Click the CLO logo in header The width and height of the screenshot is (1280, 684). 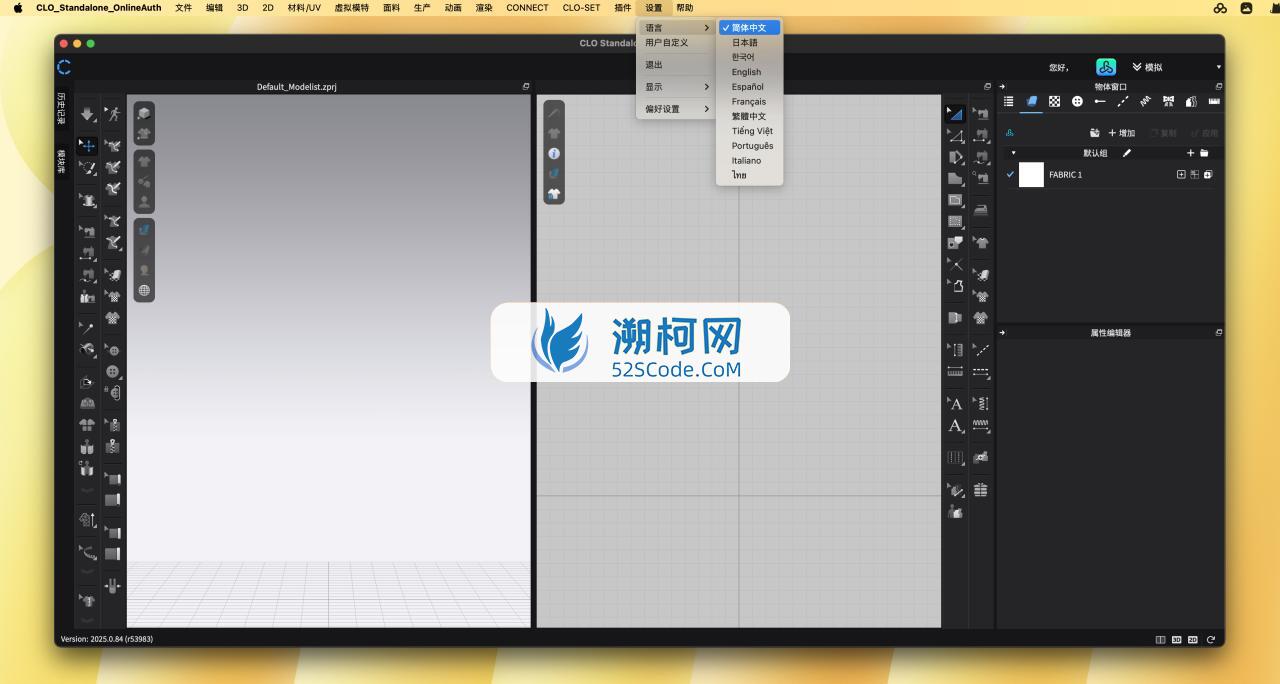(65, 67)
